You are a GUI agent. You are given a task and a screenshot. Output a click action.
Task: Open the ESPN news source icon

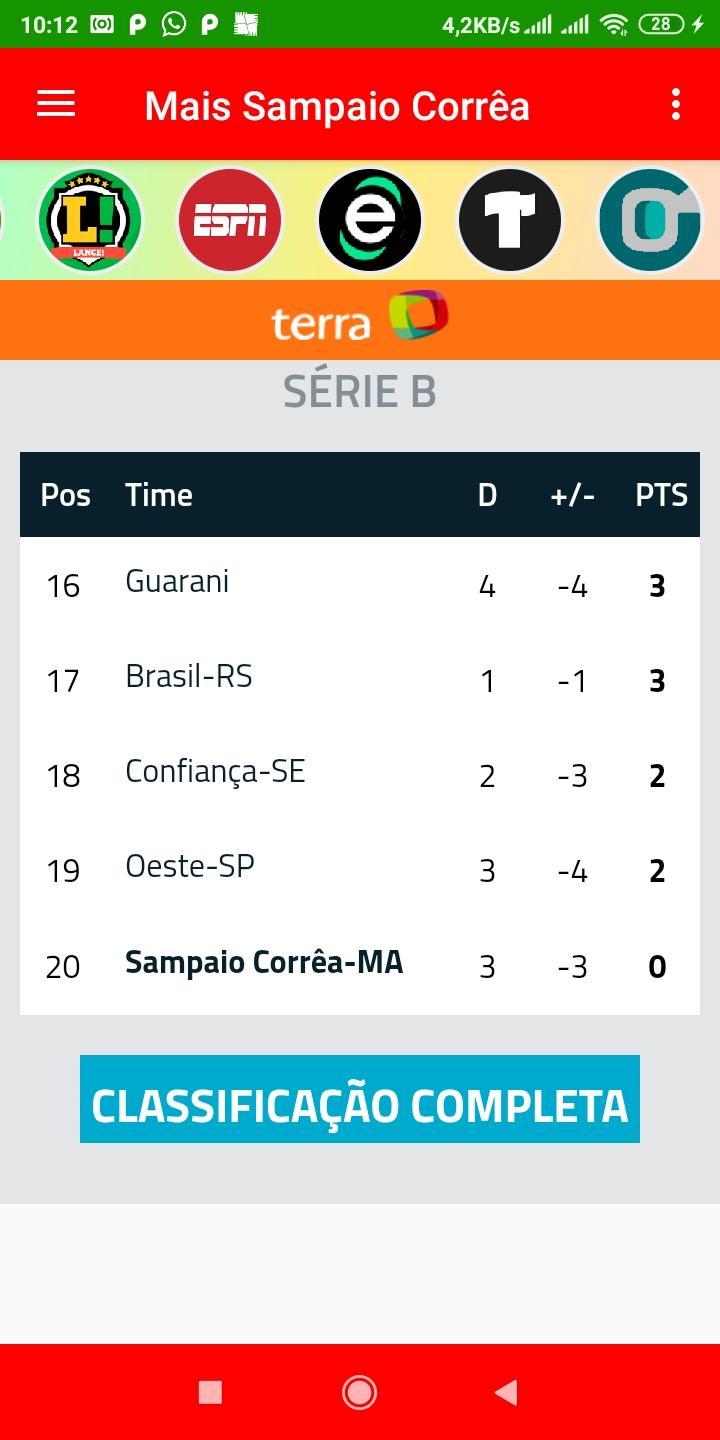coord(230,220)
